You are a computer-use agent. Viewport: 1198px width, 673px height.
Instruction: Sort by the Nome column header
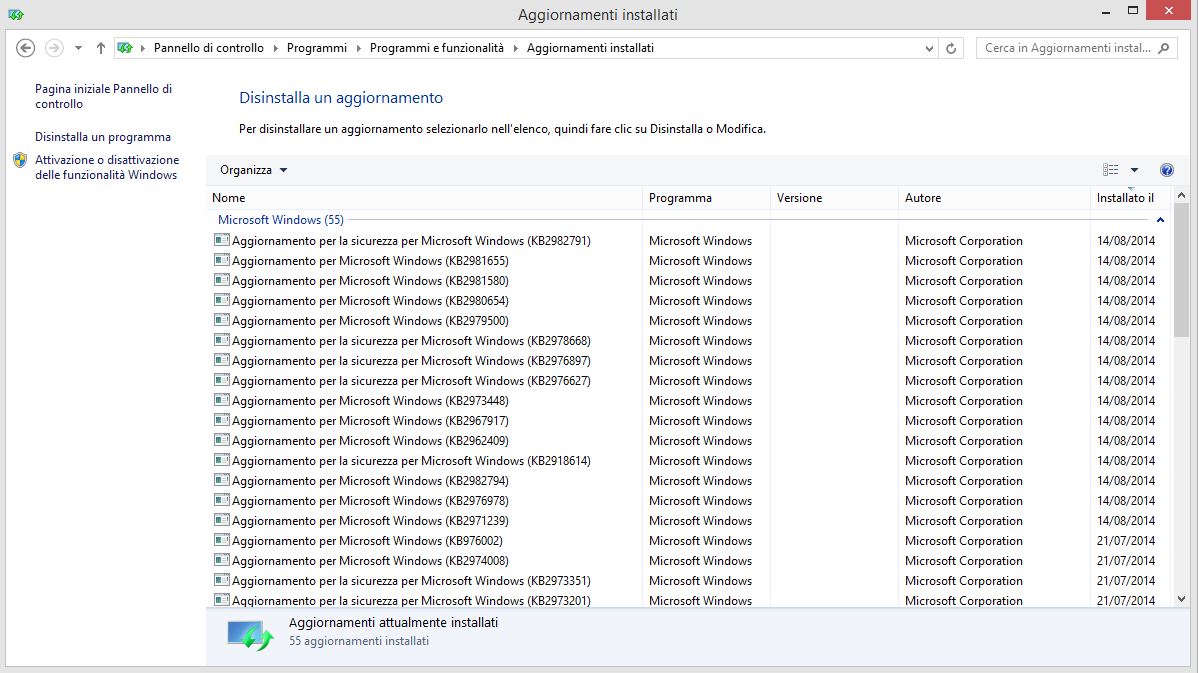click(x=426, y=198)
